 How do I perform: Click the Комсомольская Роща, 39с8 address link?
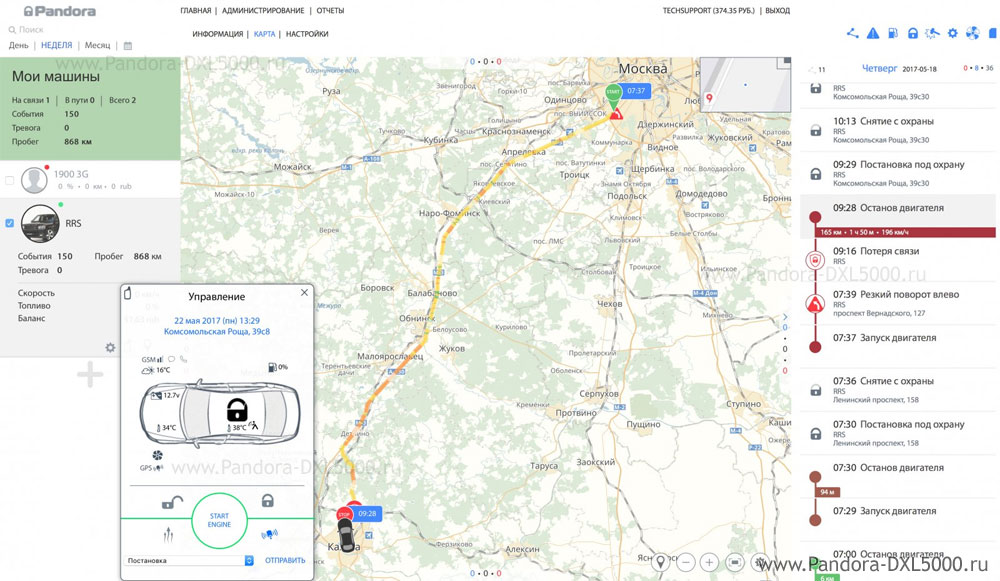point(217,332)
